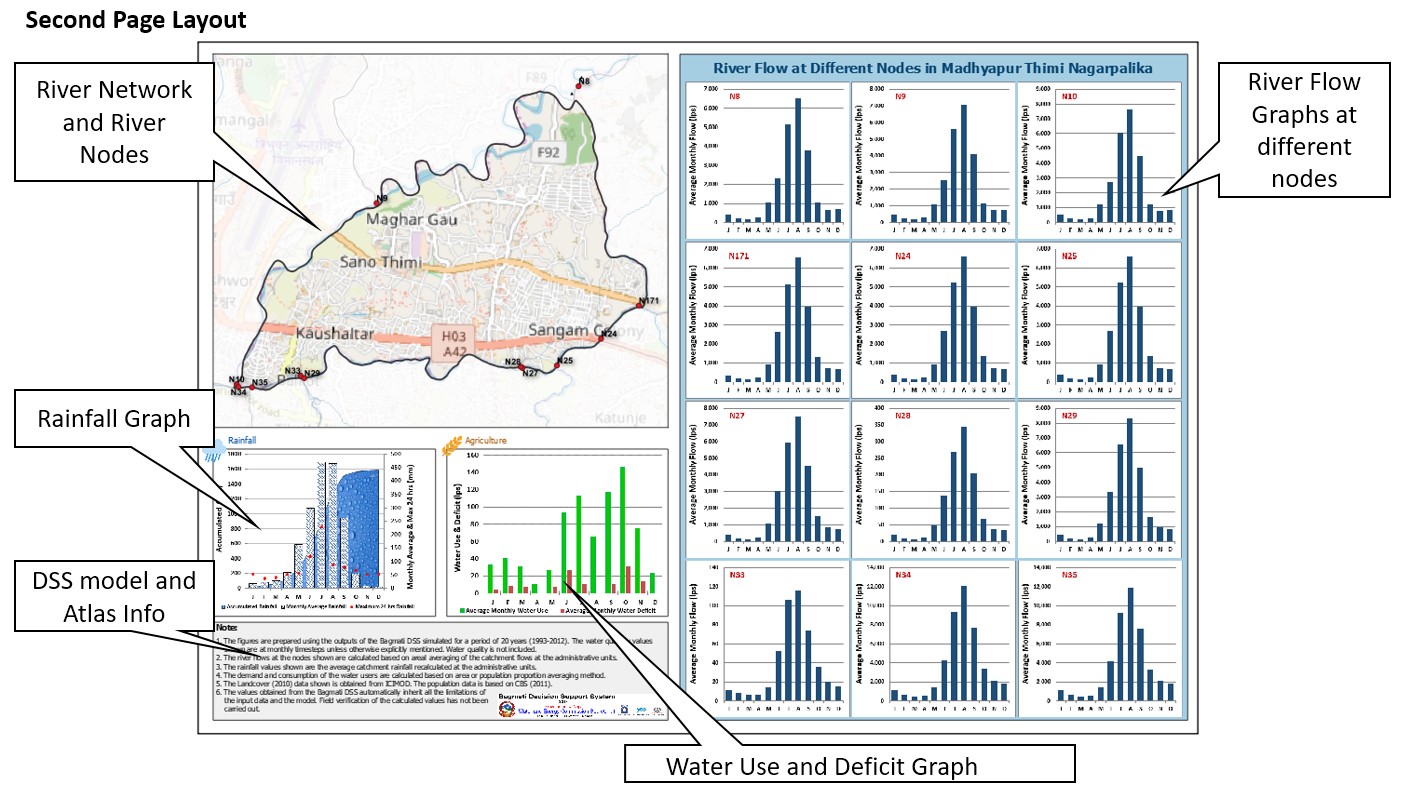The height and width of the screenshot is (799, 1402).
Task: Click the 'Second Page Layout' heading
Action: coord(136,20)
